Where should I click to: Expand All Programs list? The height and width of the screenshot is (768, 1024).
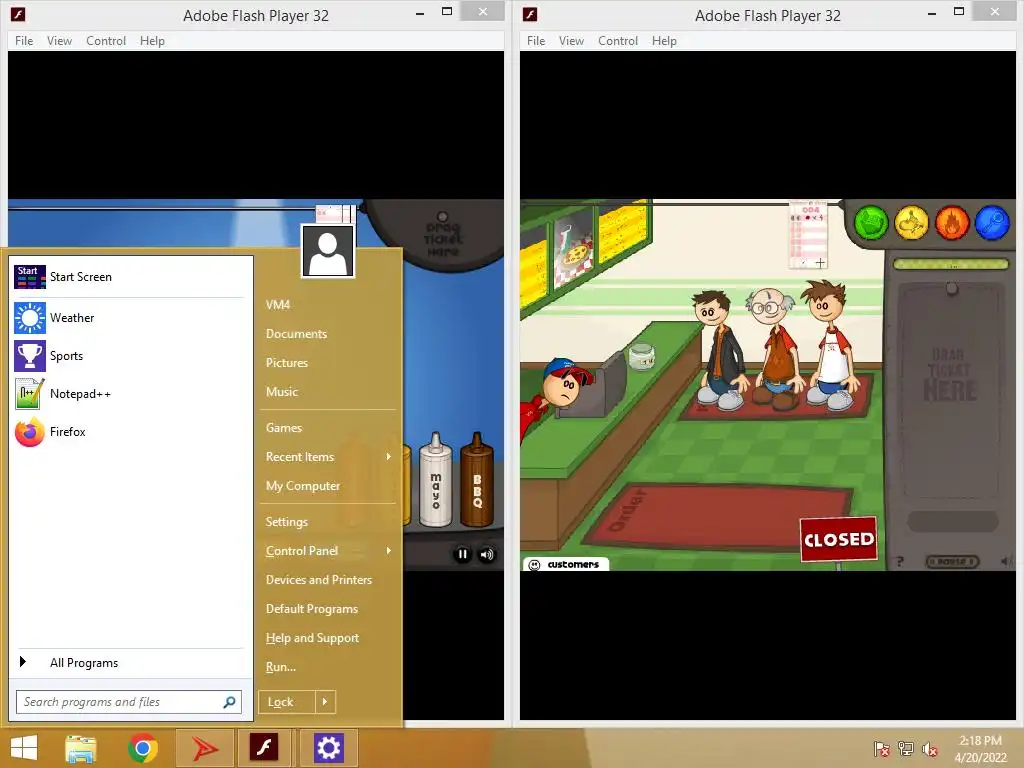coord(129,663)
